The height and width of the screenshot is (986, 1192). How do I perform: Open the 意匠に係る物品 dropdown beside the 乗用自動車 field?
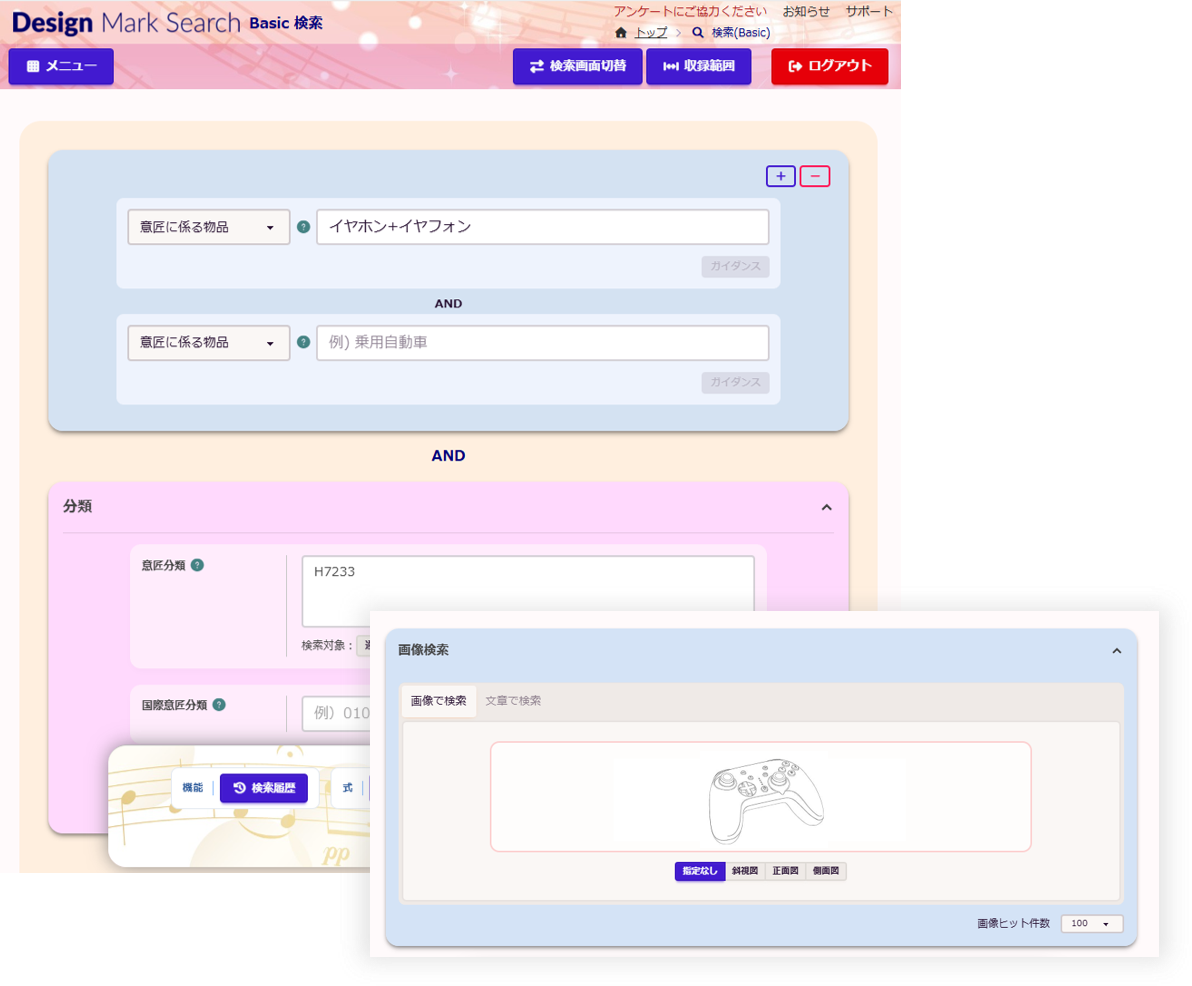pos(208,343)
